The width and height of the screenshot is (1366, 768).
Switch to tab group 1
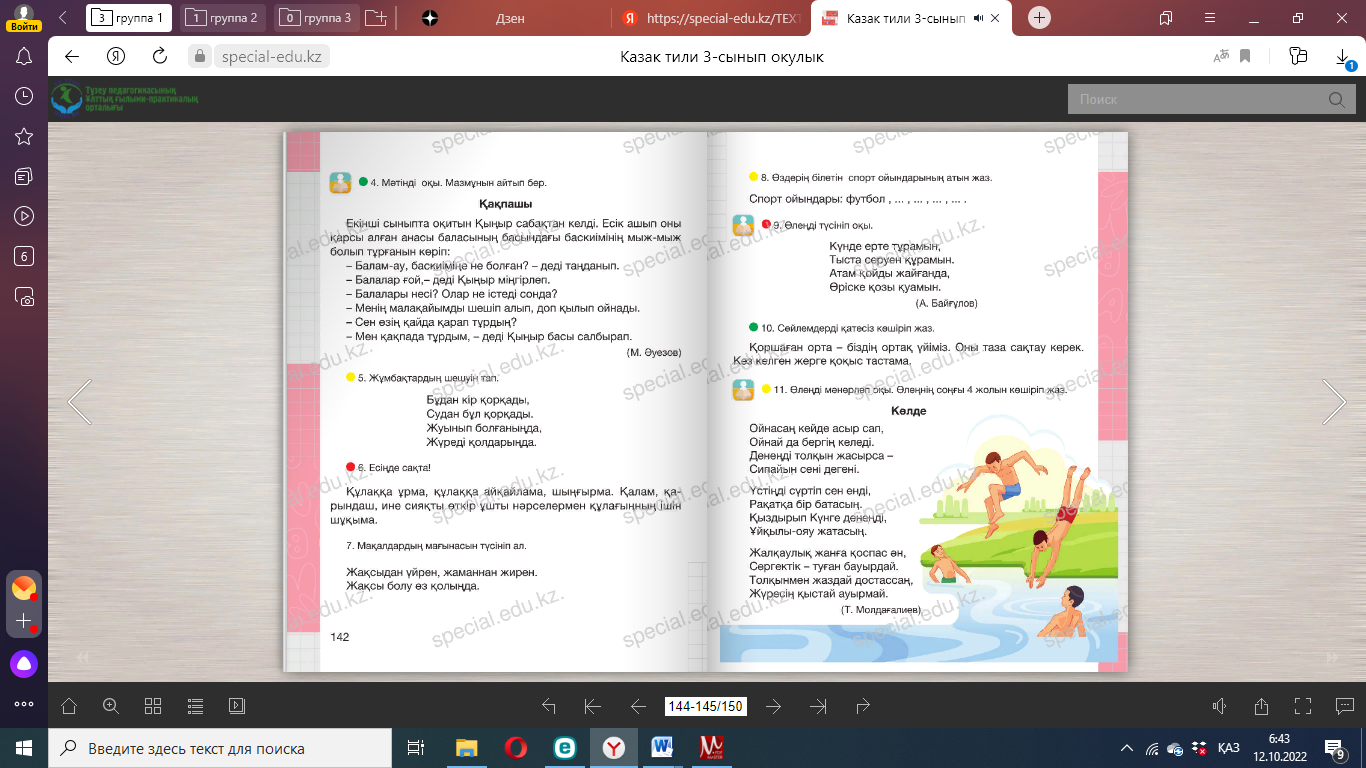(129, 18)
